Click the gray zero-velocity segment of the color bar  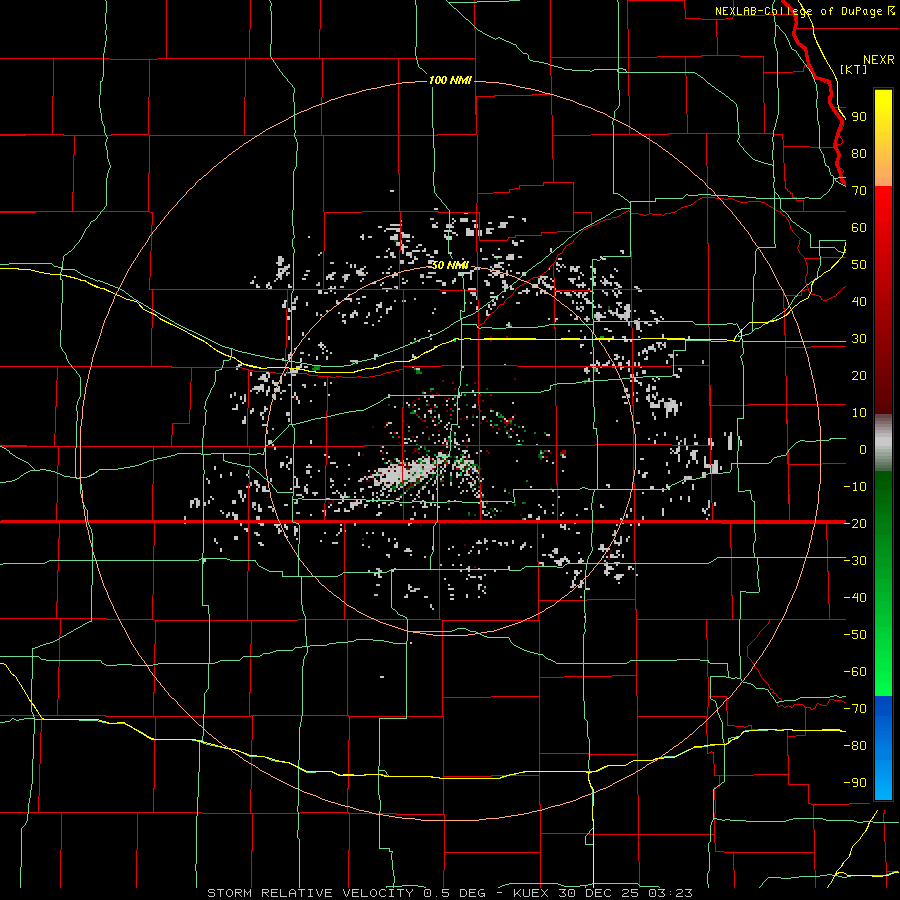pyautogui.click(x=883, y=443)
